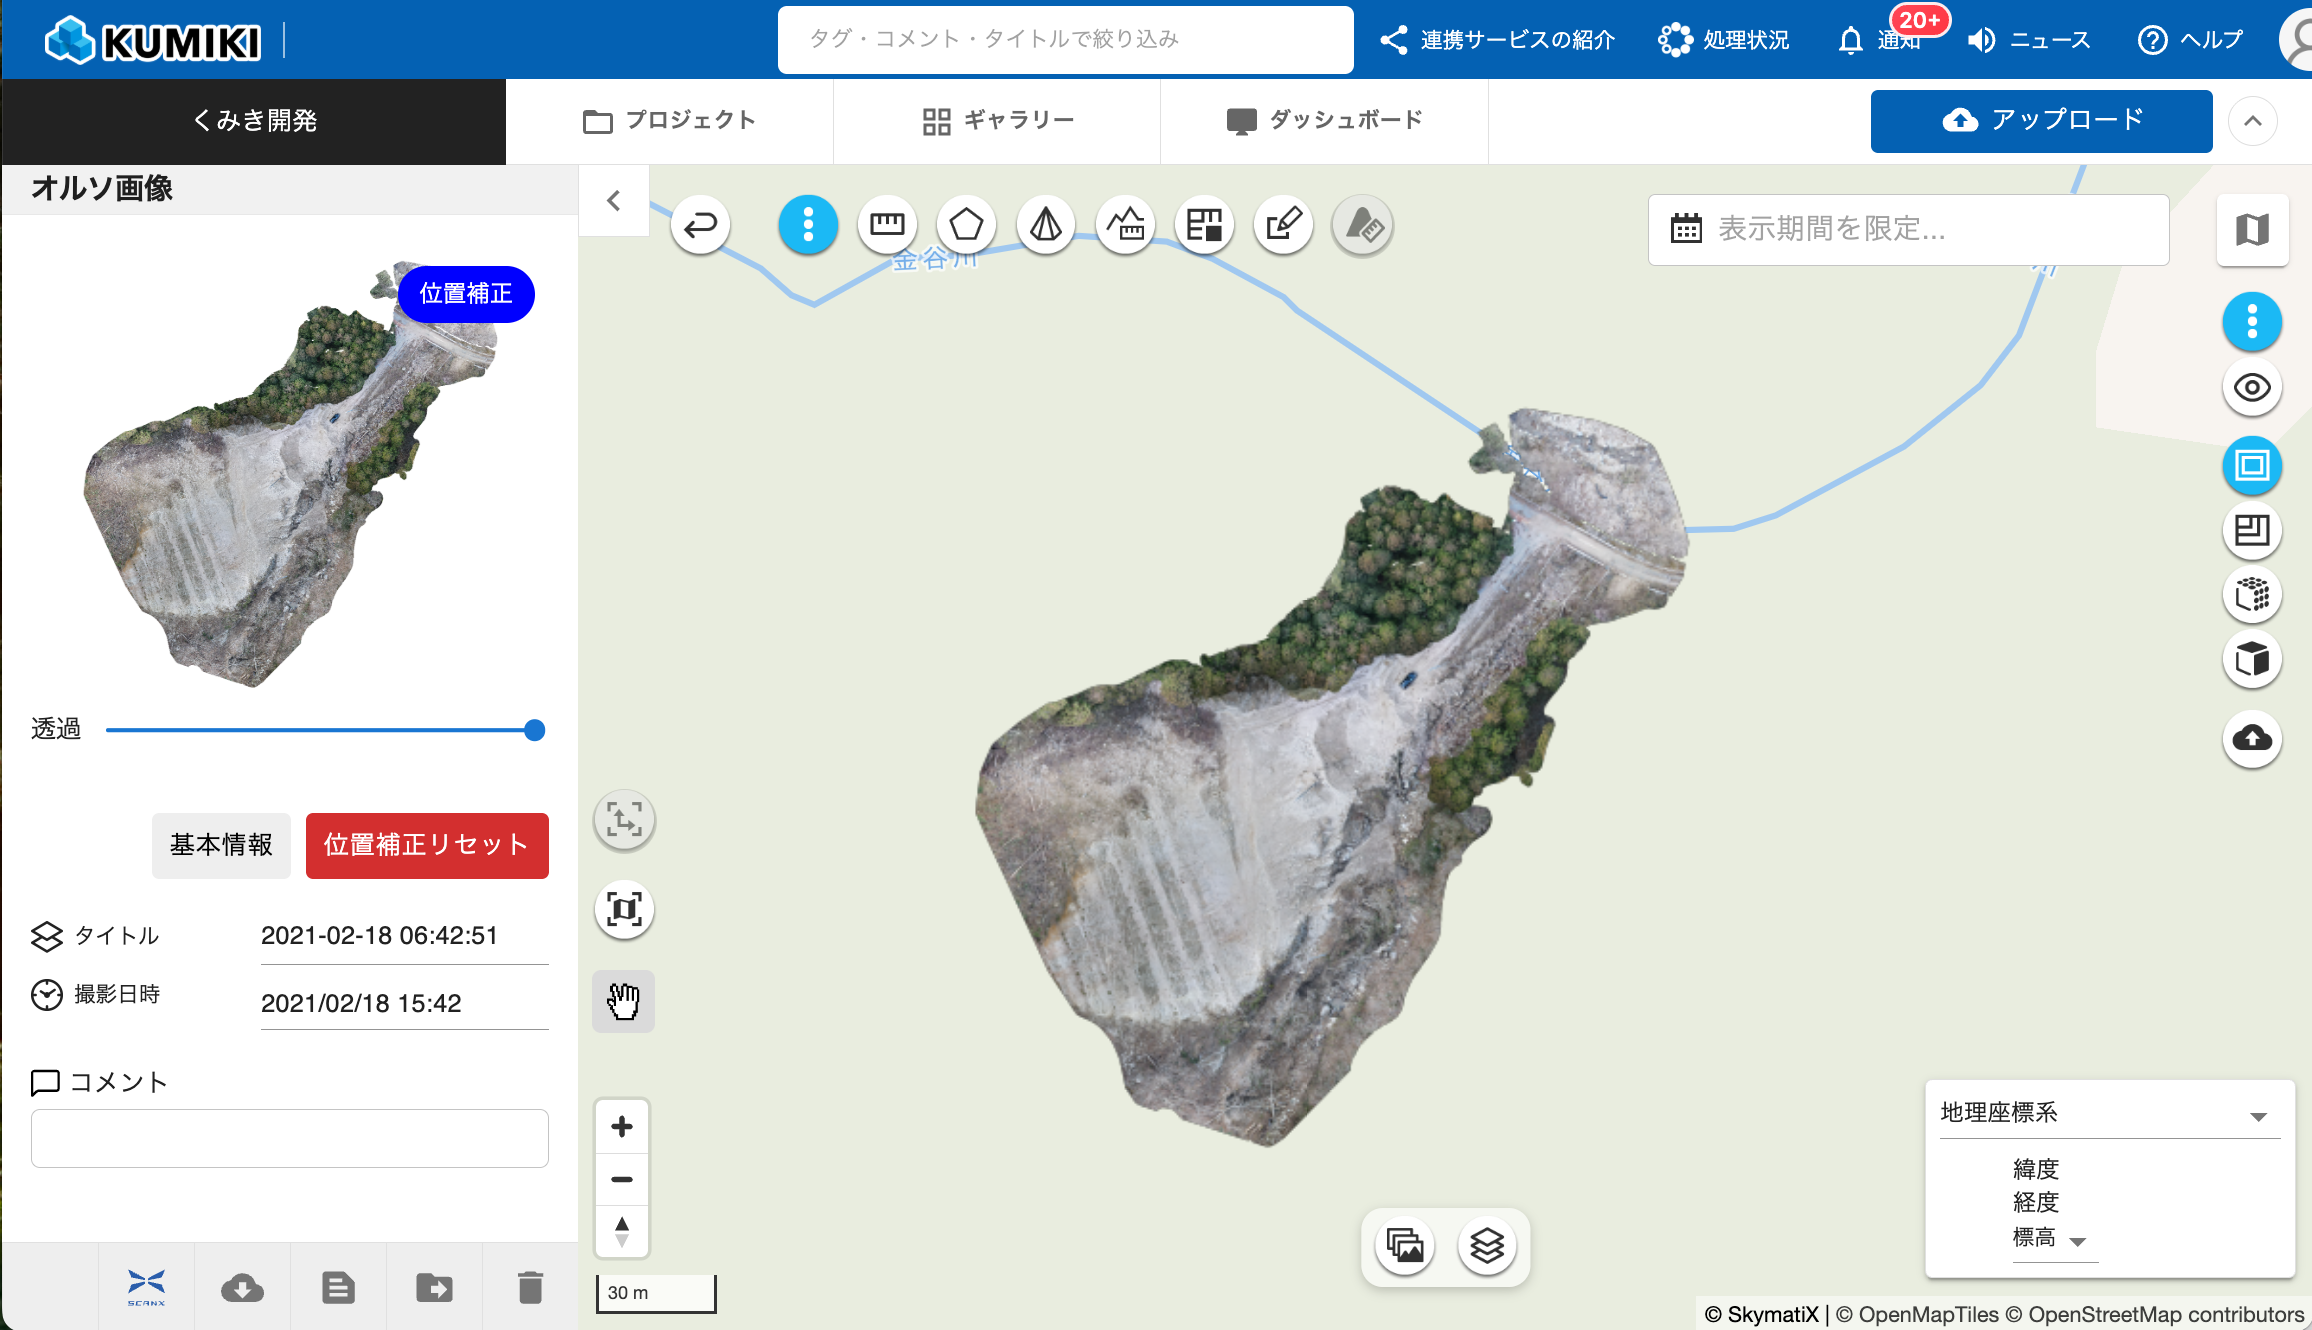Click the trash delete icon in bottom bar
The height and width of the screenshot is (1330, 2312).
click(530, 1288)
